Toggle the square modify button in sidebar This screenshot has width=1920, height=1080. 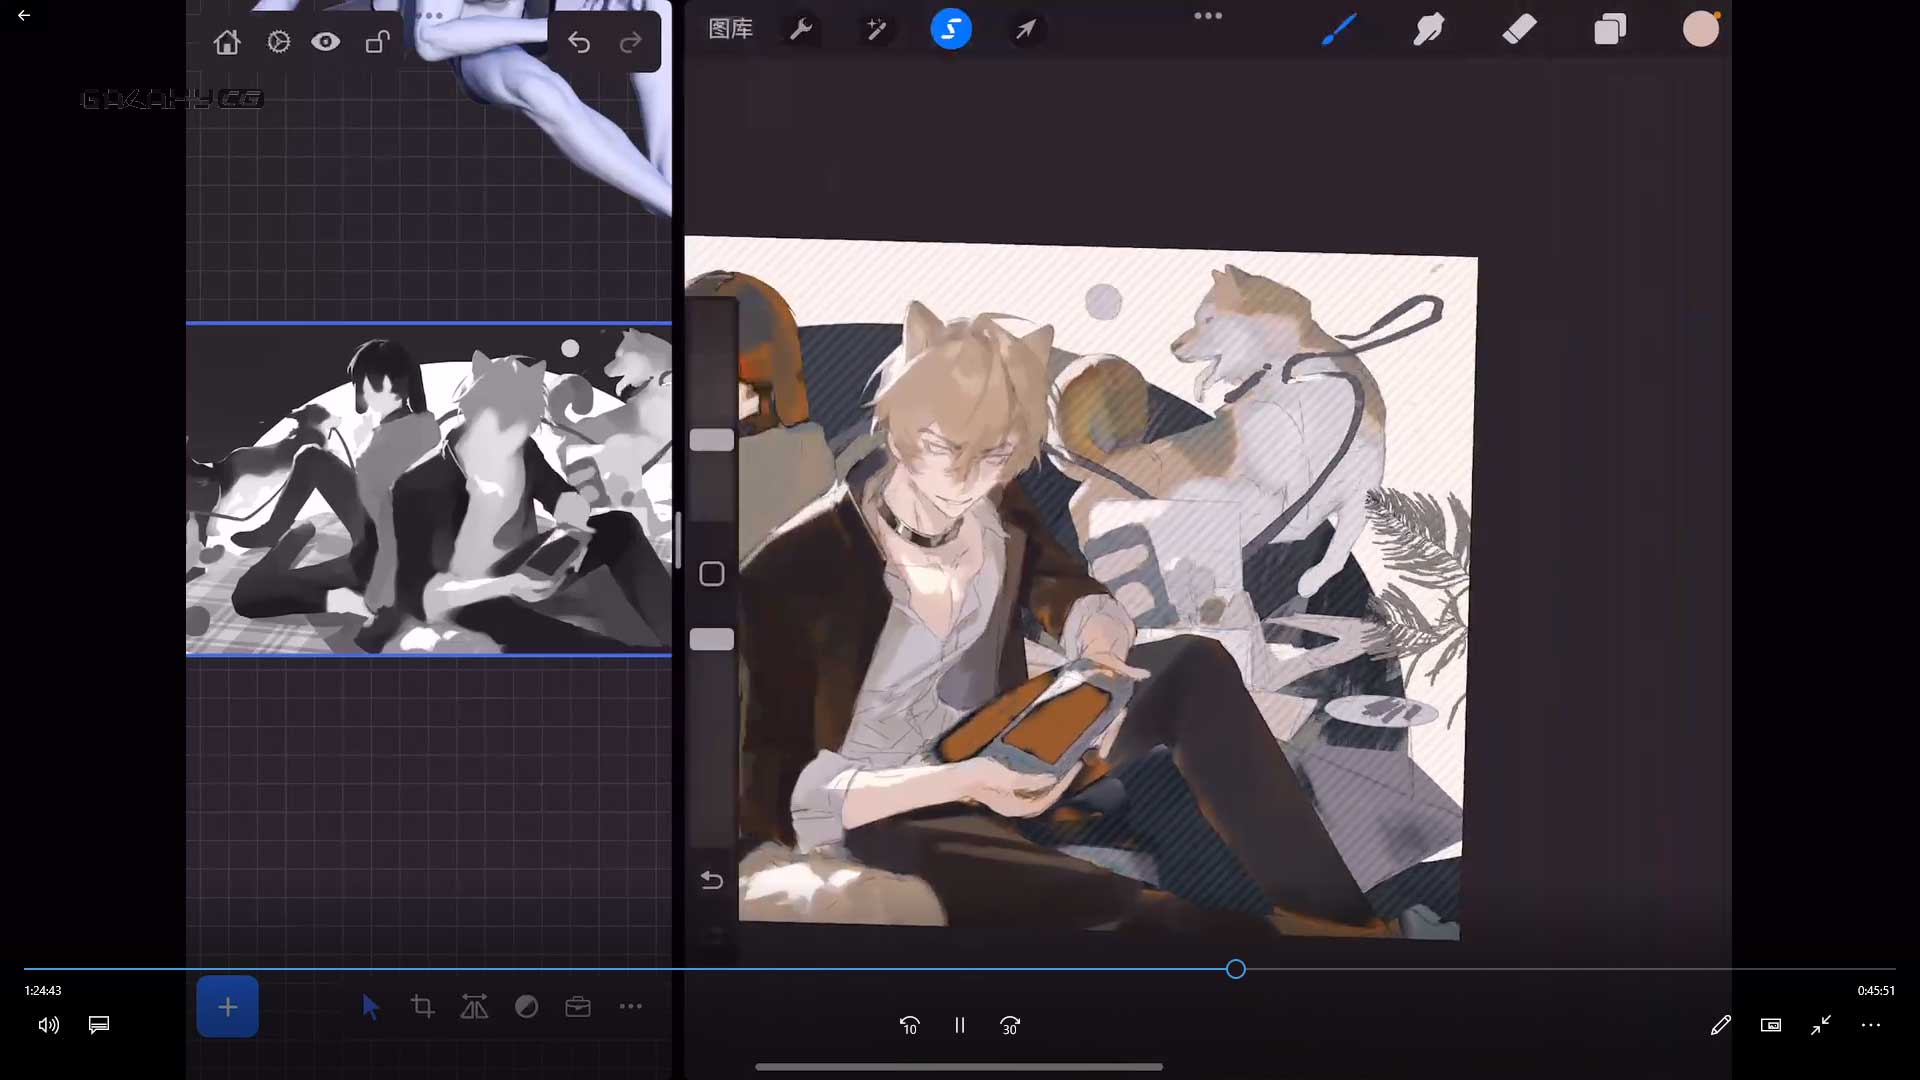tap(712, 574)
